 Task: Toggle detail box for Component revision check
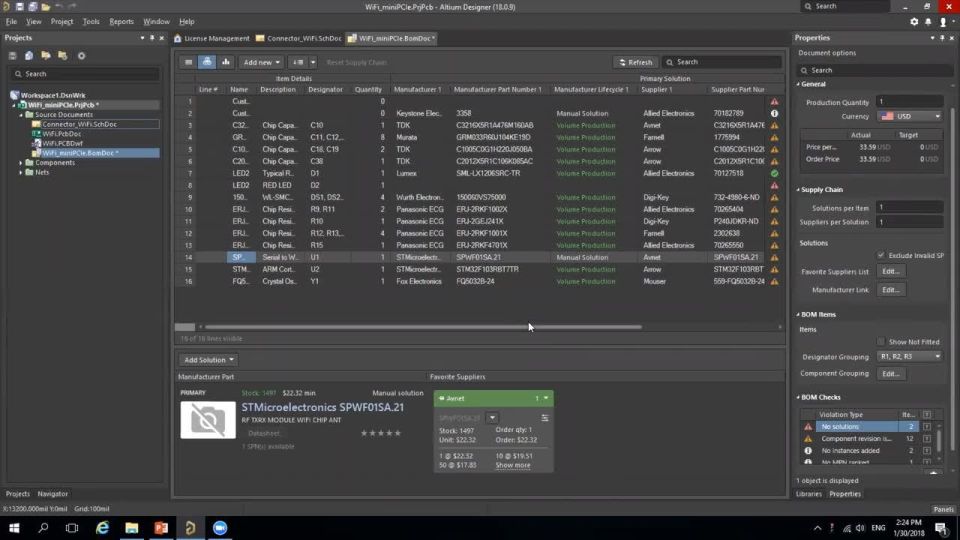927,439
